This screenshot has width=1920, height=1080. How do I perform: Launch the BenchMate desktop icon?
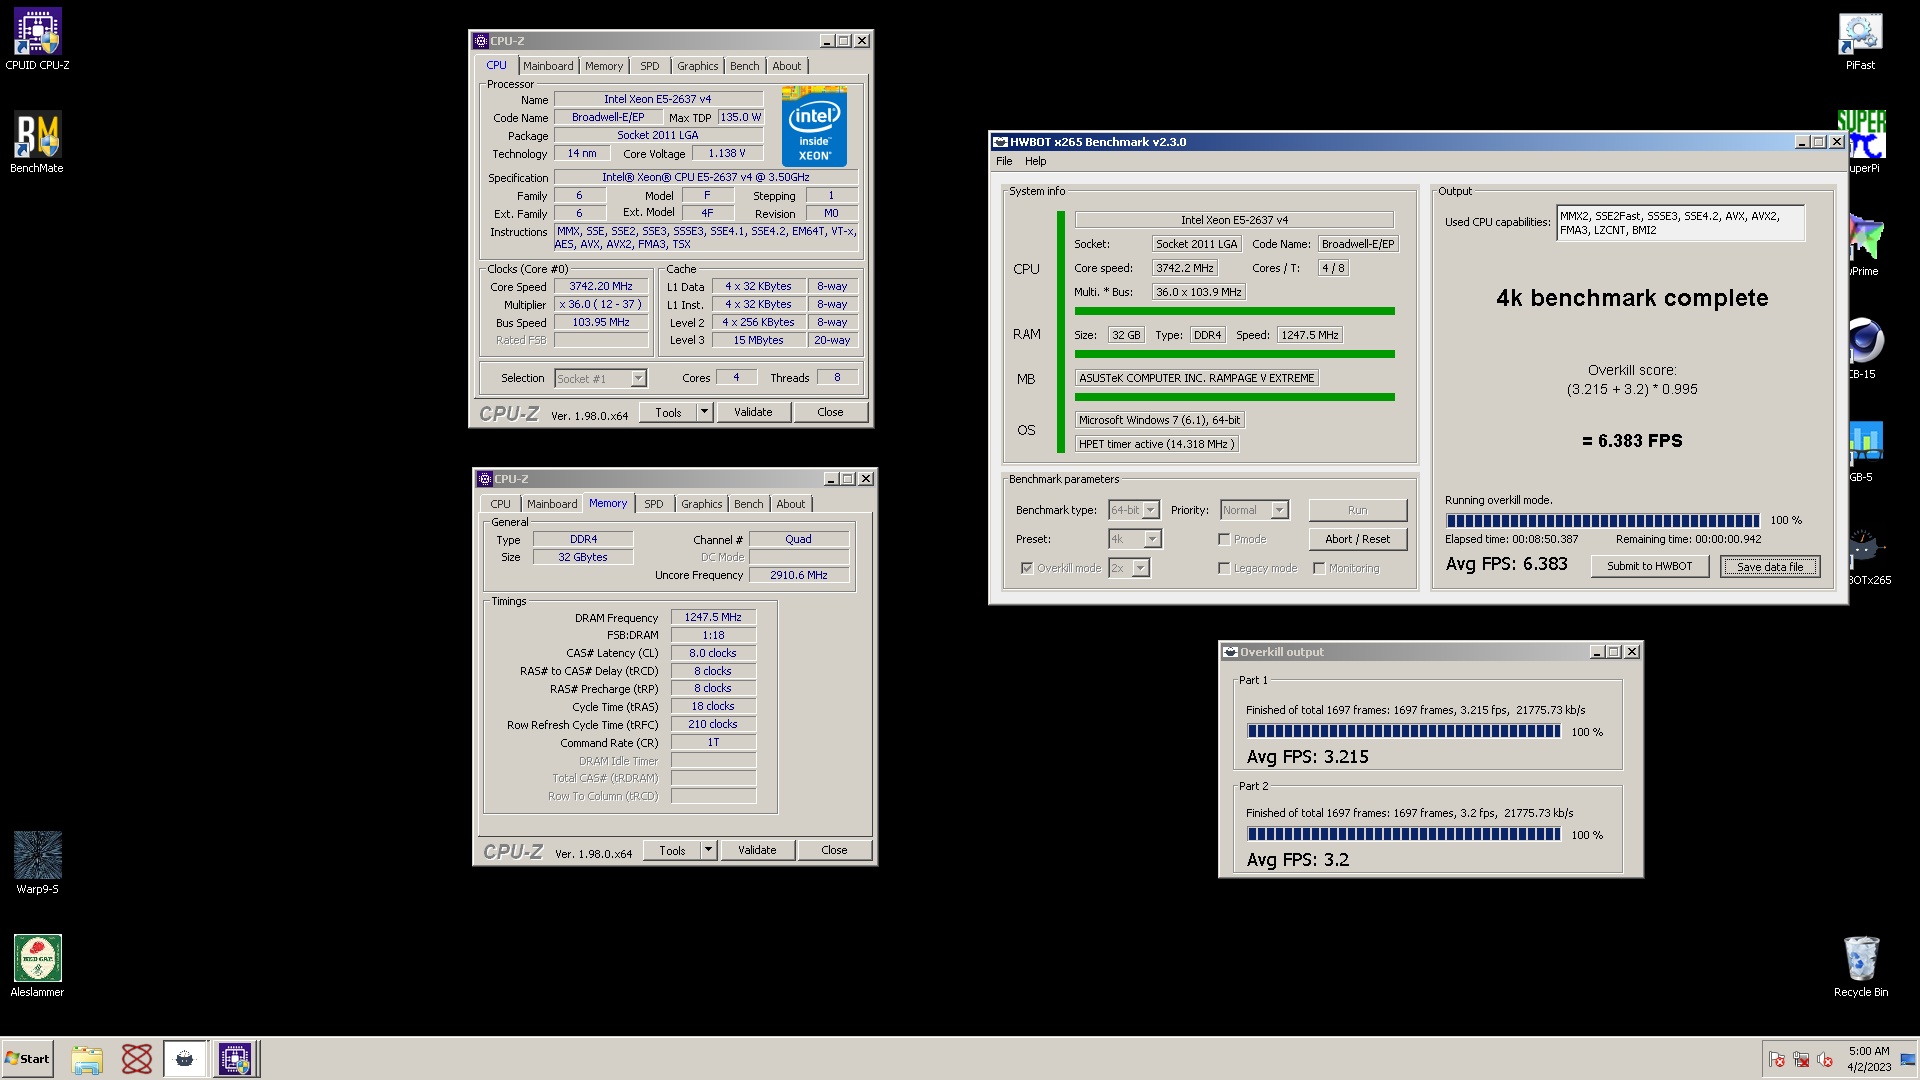point(37,143)
